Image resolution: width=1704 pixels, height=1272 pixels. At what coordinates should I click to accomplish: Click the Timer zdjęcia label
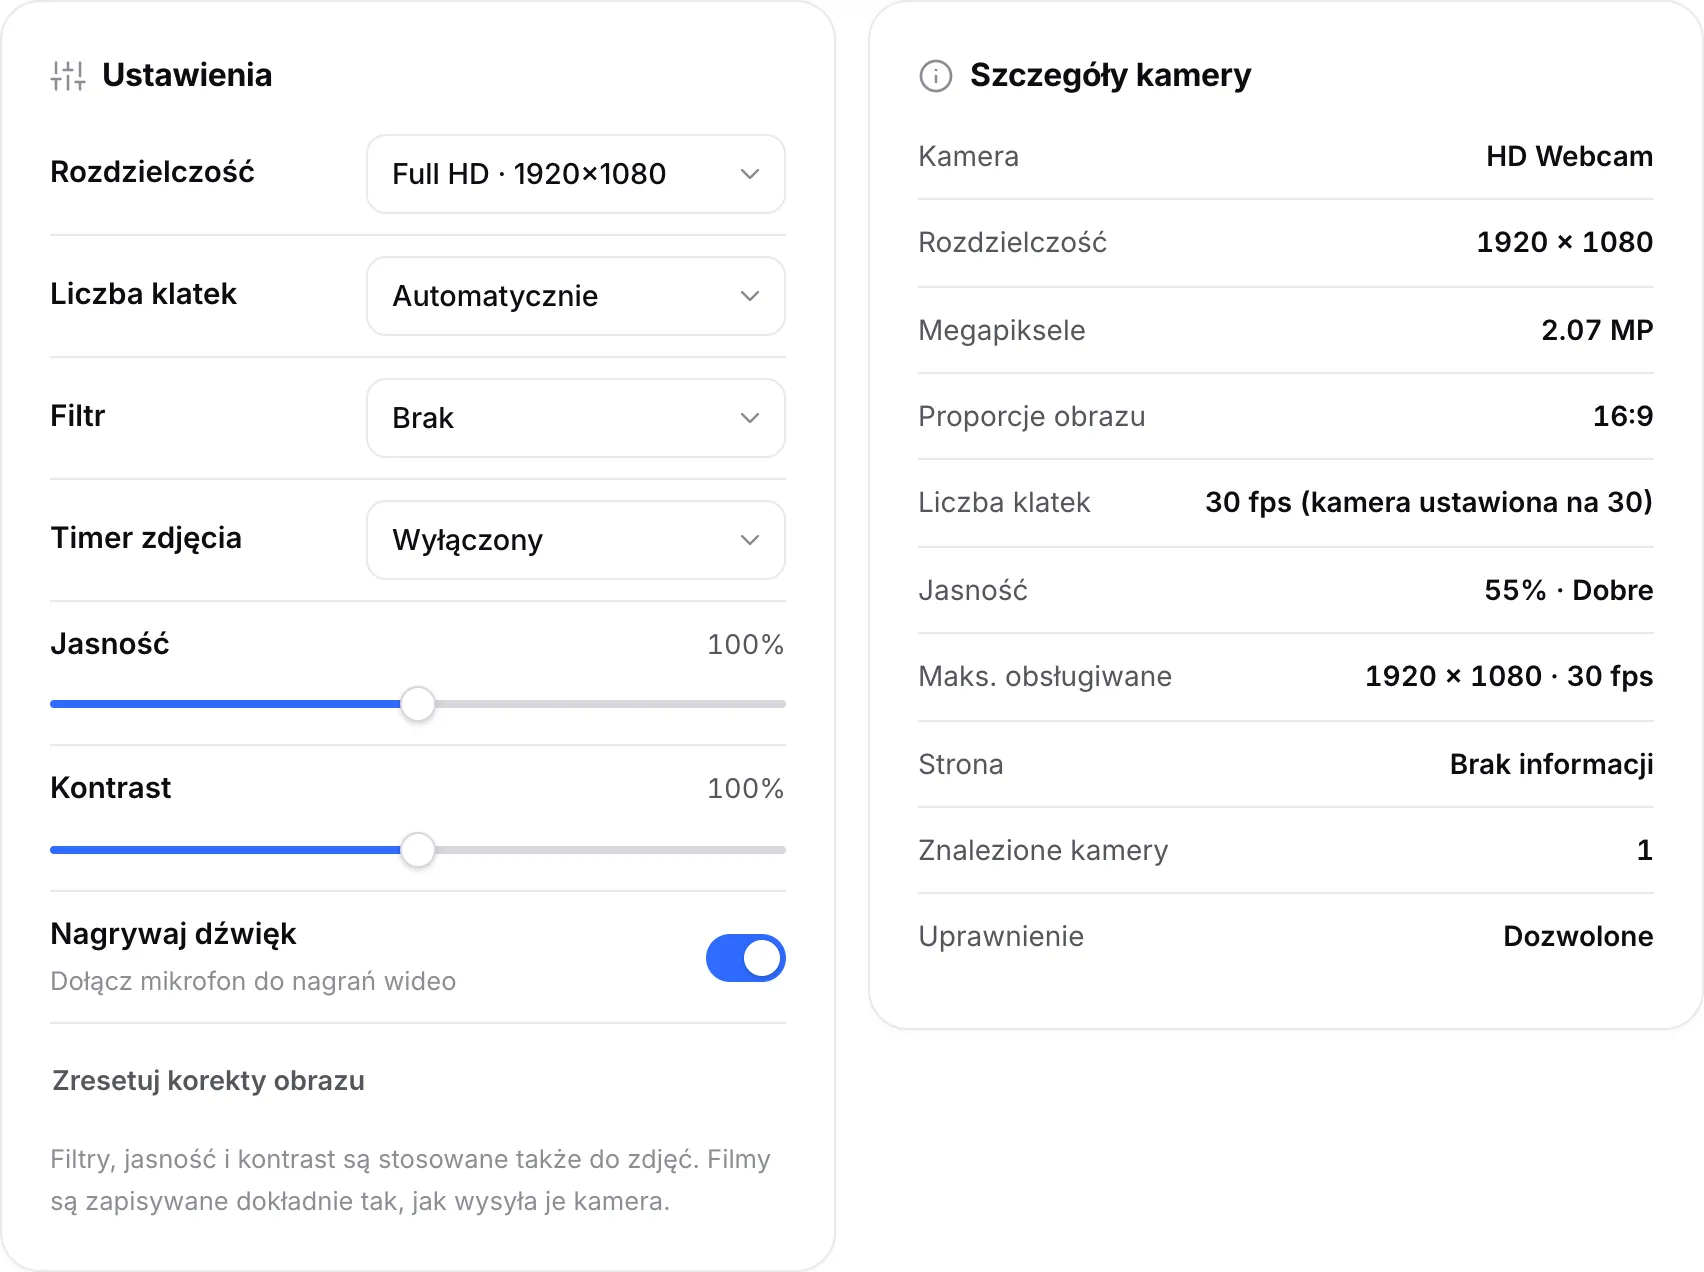coord(146,538)
